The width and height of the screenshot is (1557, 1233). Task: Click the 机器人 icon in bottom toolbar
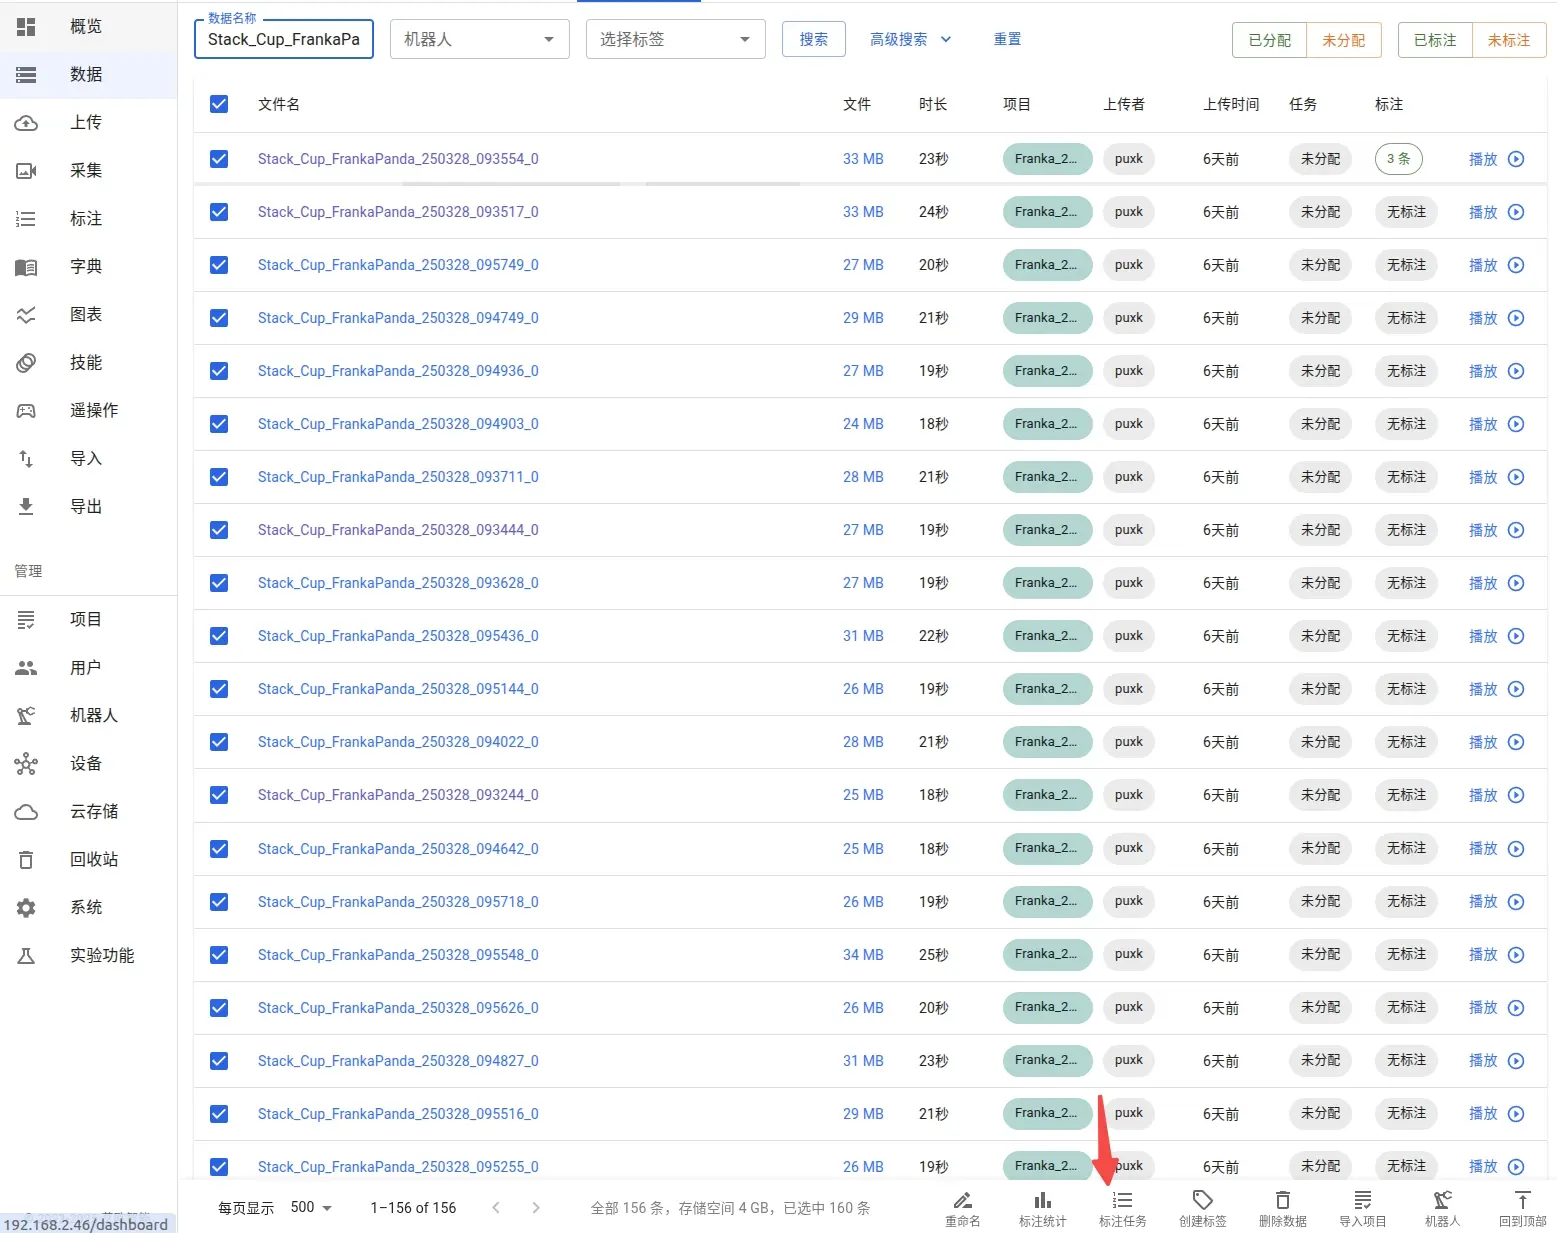pyautogui.click(x=1442, y=1200)
